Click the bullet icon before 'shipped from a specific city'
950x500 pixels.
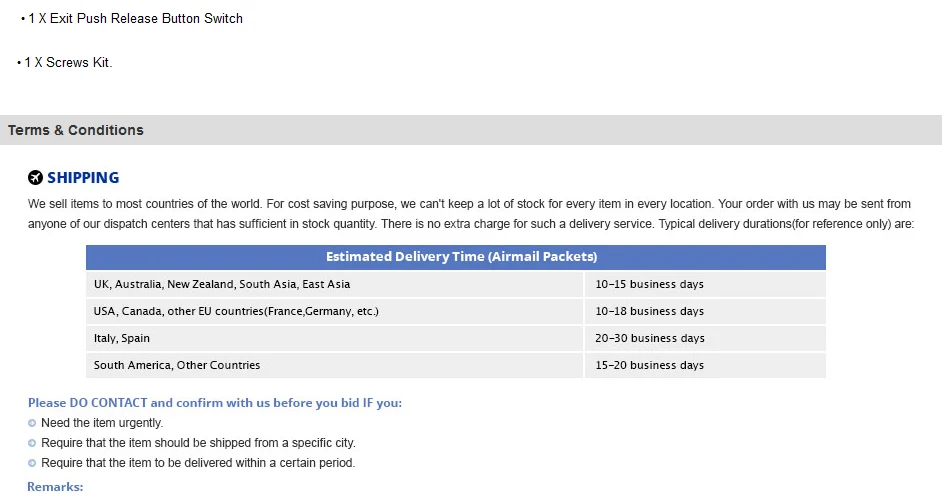click(32, 443)
